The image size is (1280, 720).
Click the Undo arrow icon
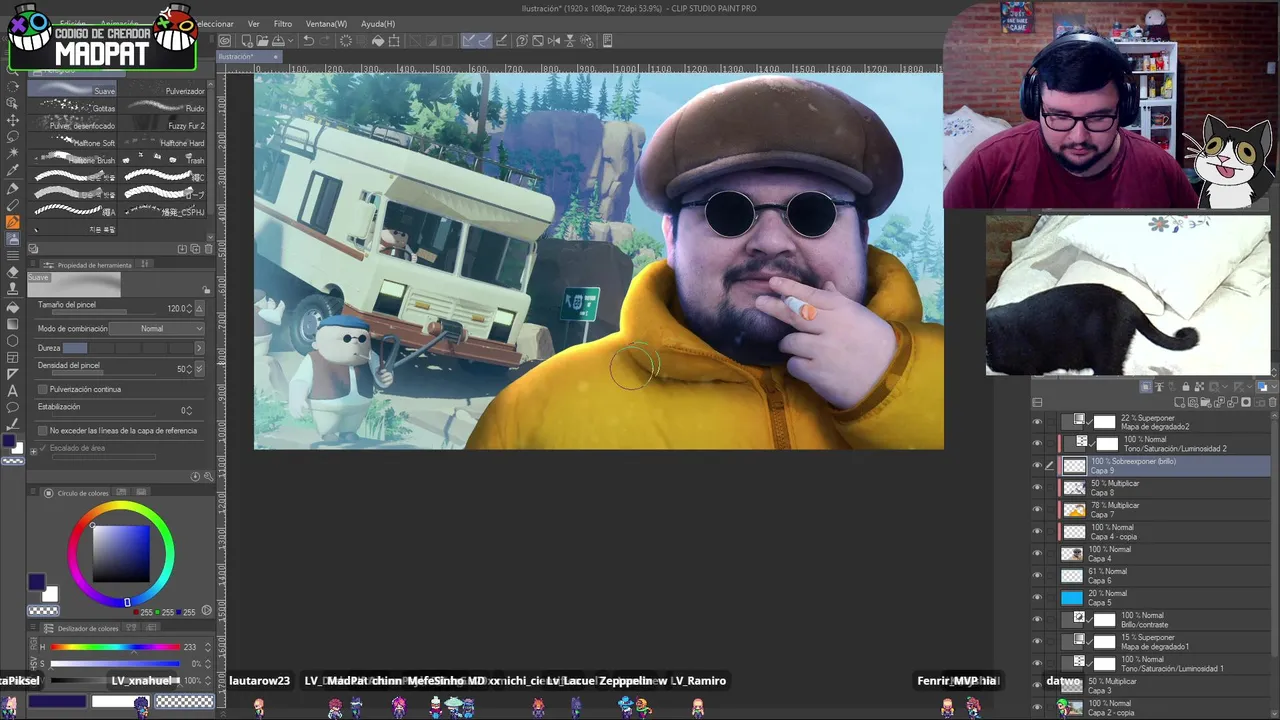tap(309, 41)
